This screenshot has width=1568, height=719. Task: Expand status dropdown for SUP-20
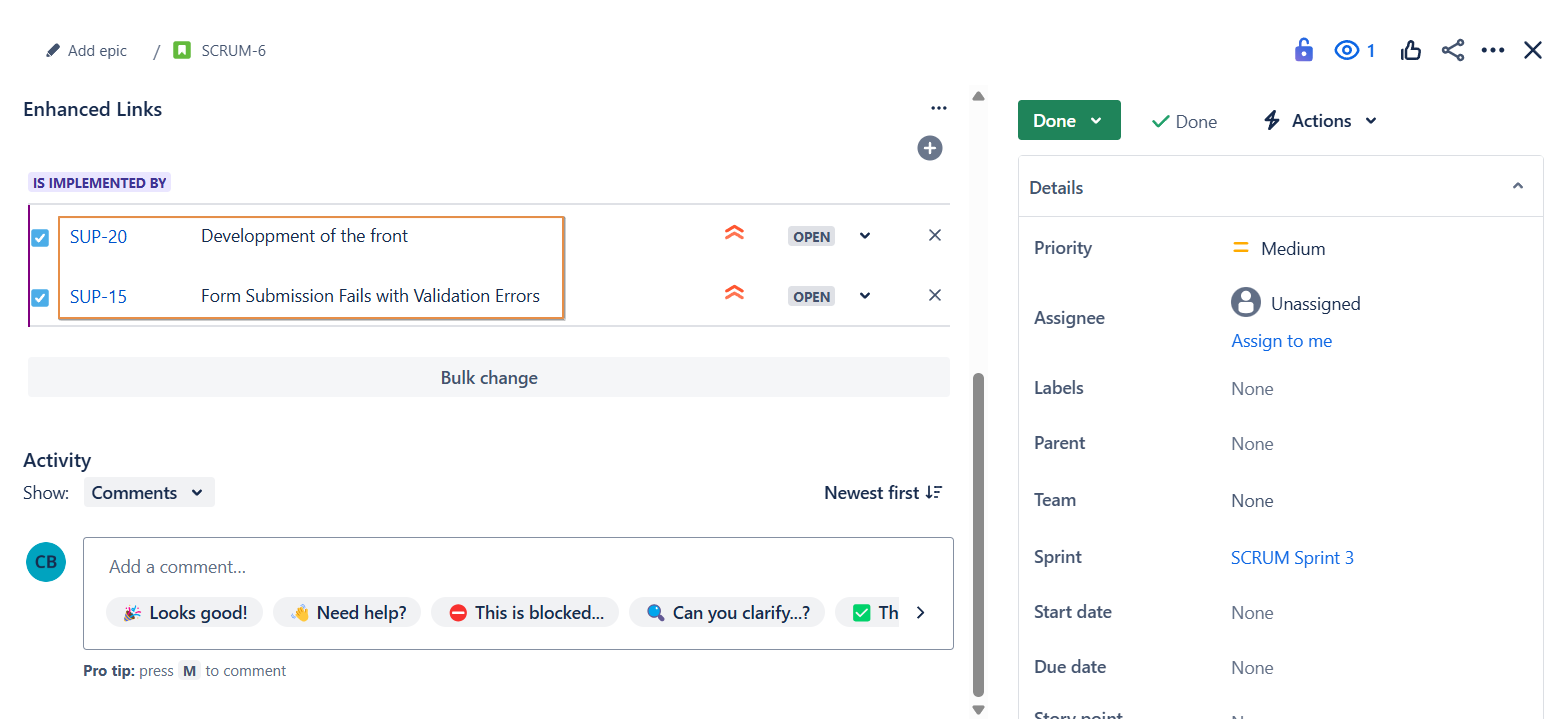coord(865,236)
